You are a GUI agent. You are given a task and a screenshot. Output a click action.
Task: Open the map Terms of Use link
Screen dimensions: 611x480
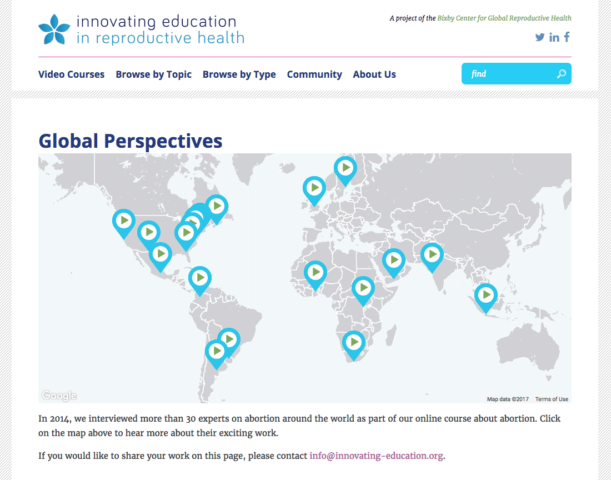click(551, 399)
